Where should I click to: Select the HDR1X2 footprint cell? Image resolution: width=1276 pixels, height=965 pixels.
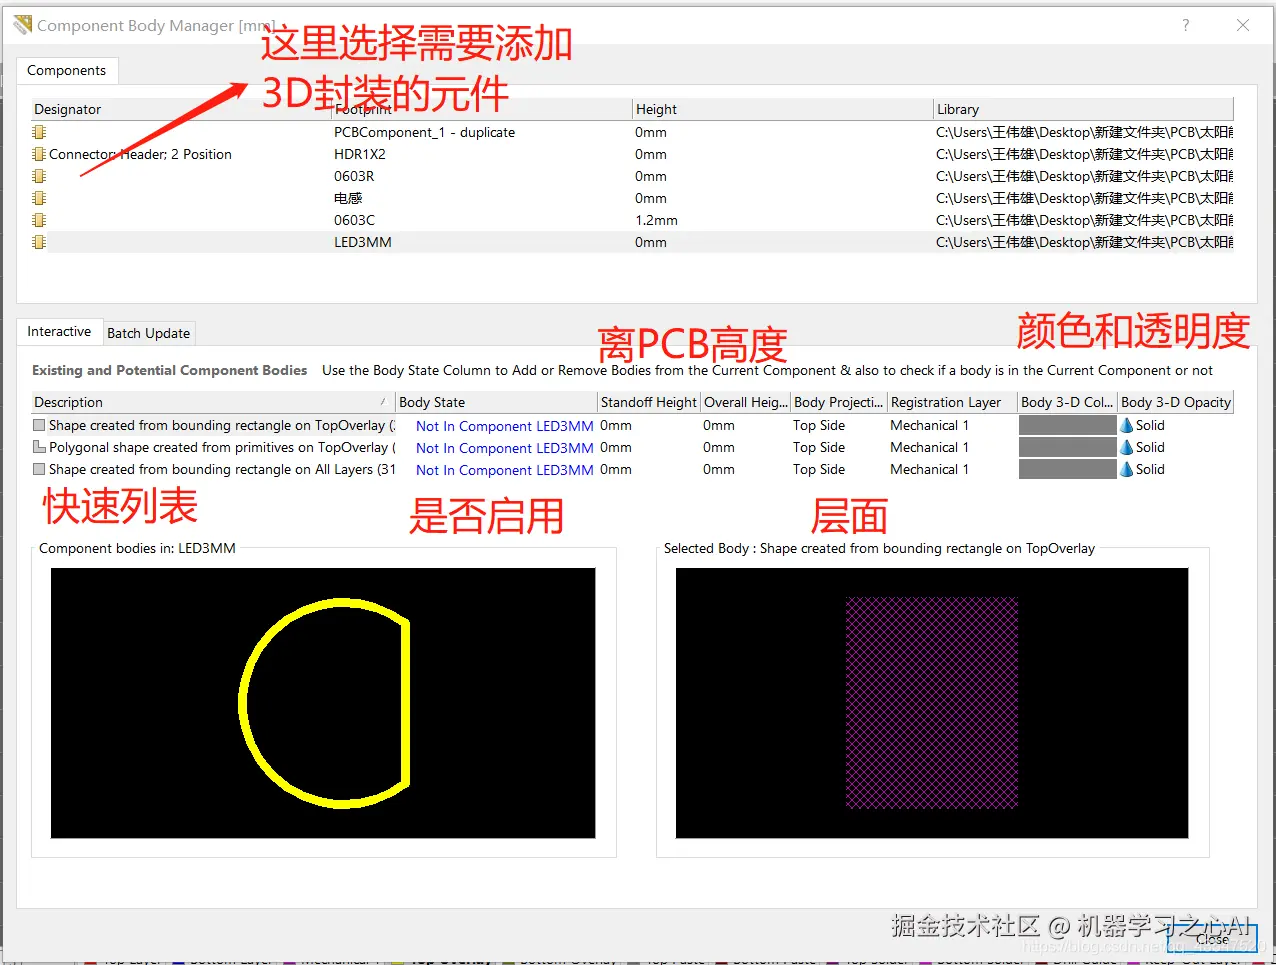[360, 154]
